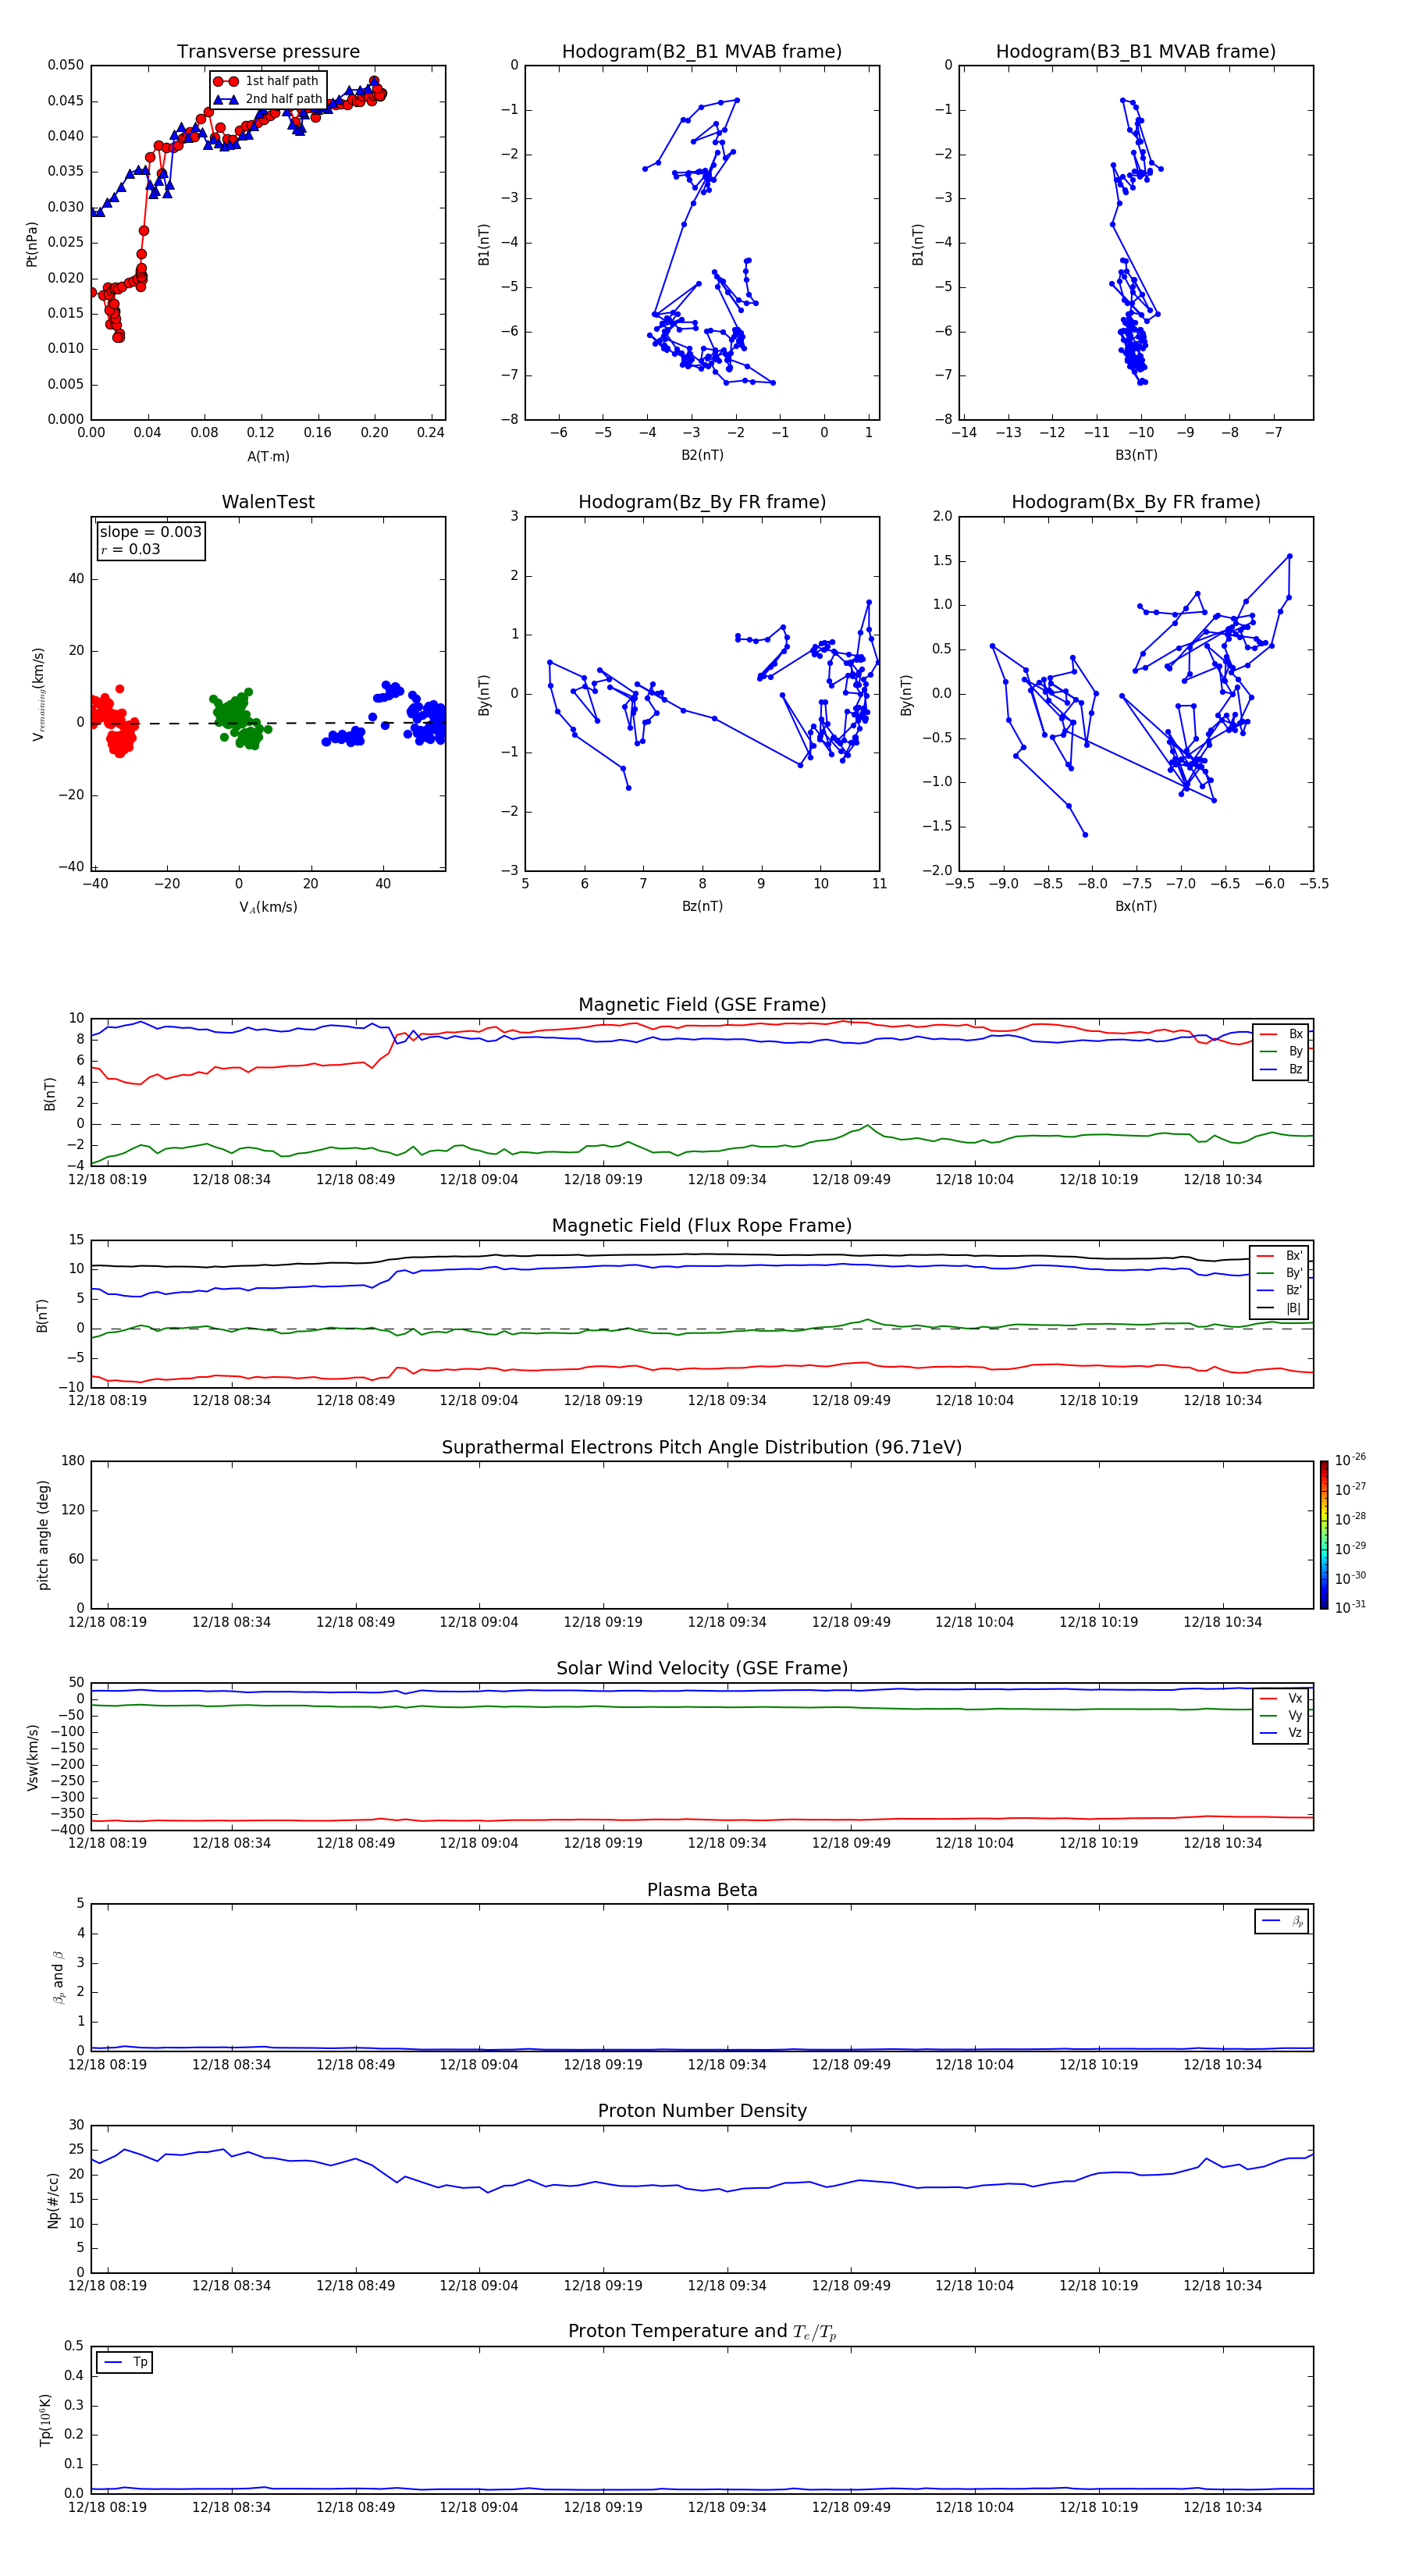
Task: Click the 'Magnetic Field (Flux Rope Frame)' title
Action: click(x=702, y=1226)
